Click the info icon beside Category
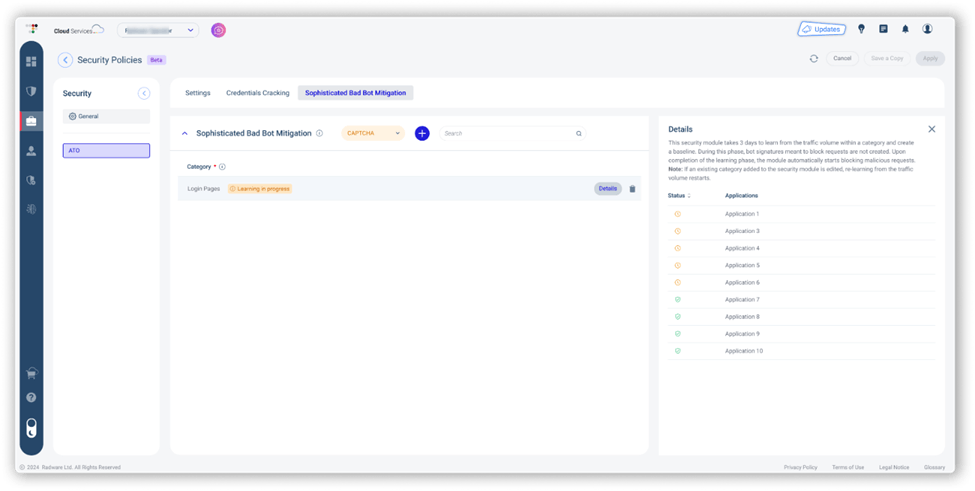Viewport: 975px width, 491px height. pyautogui.click(x=222, y=167)
